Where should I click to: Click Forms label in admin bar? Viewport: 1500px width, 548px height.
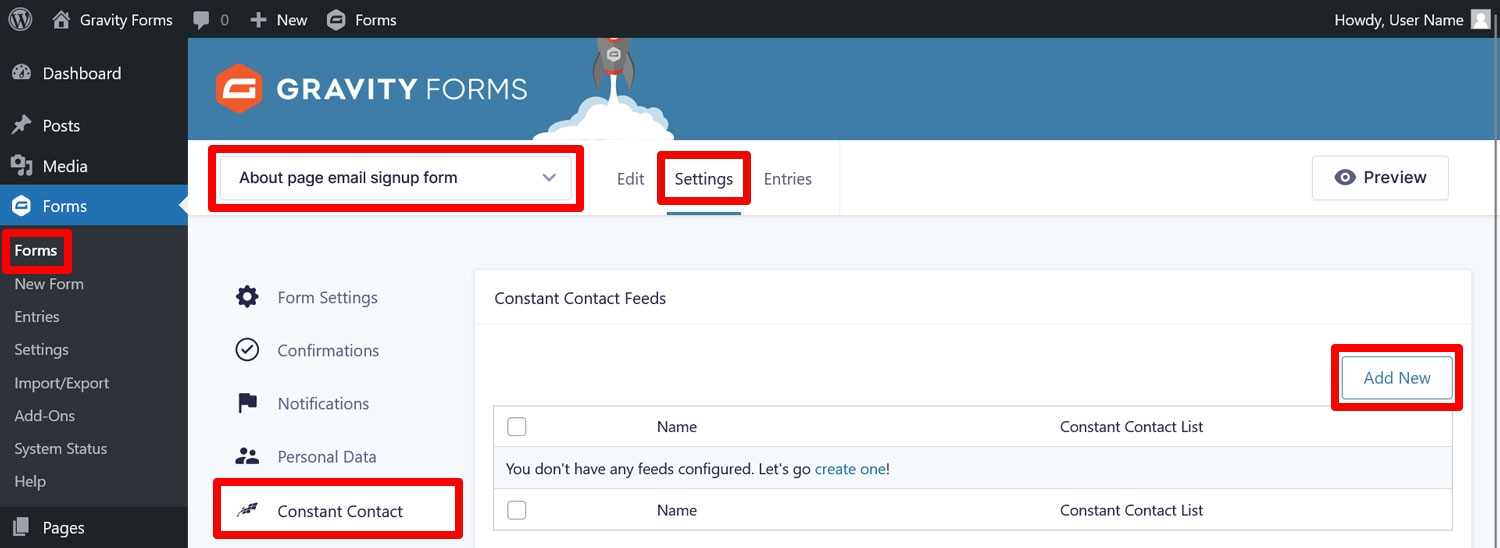[376, 20]
